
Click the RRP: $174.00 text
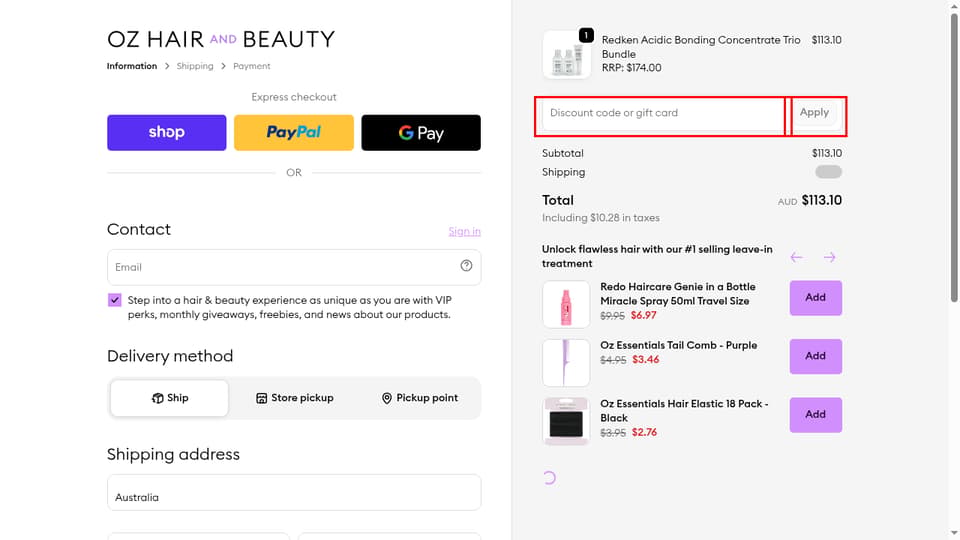631,68
